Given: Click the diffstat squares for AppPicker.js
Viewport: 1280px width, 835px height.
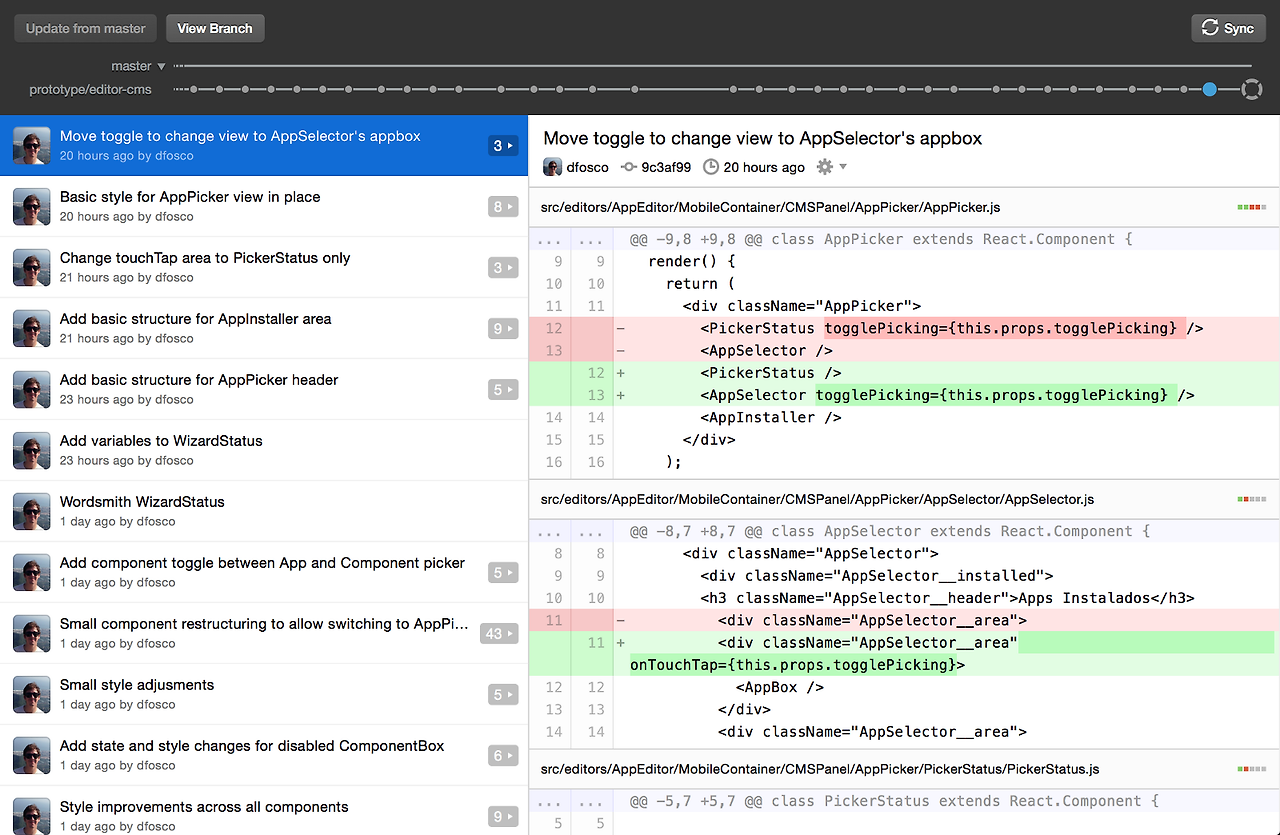Looking at the screenshot, I should pyautogui.click(x=1251, y=207).
